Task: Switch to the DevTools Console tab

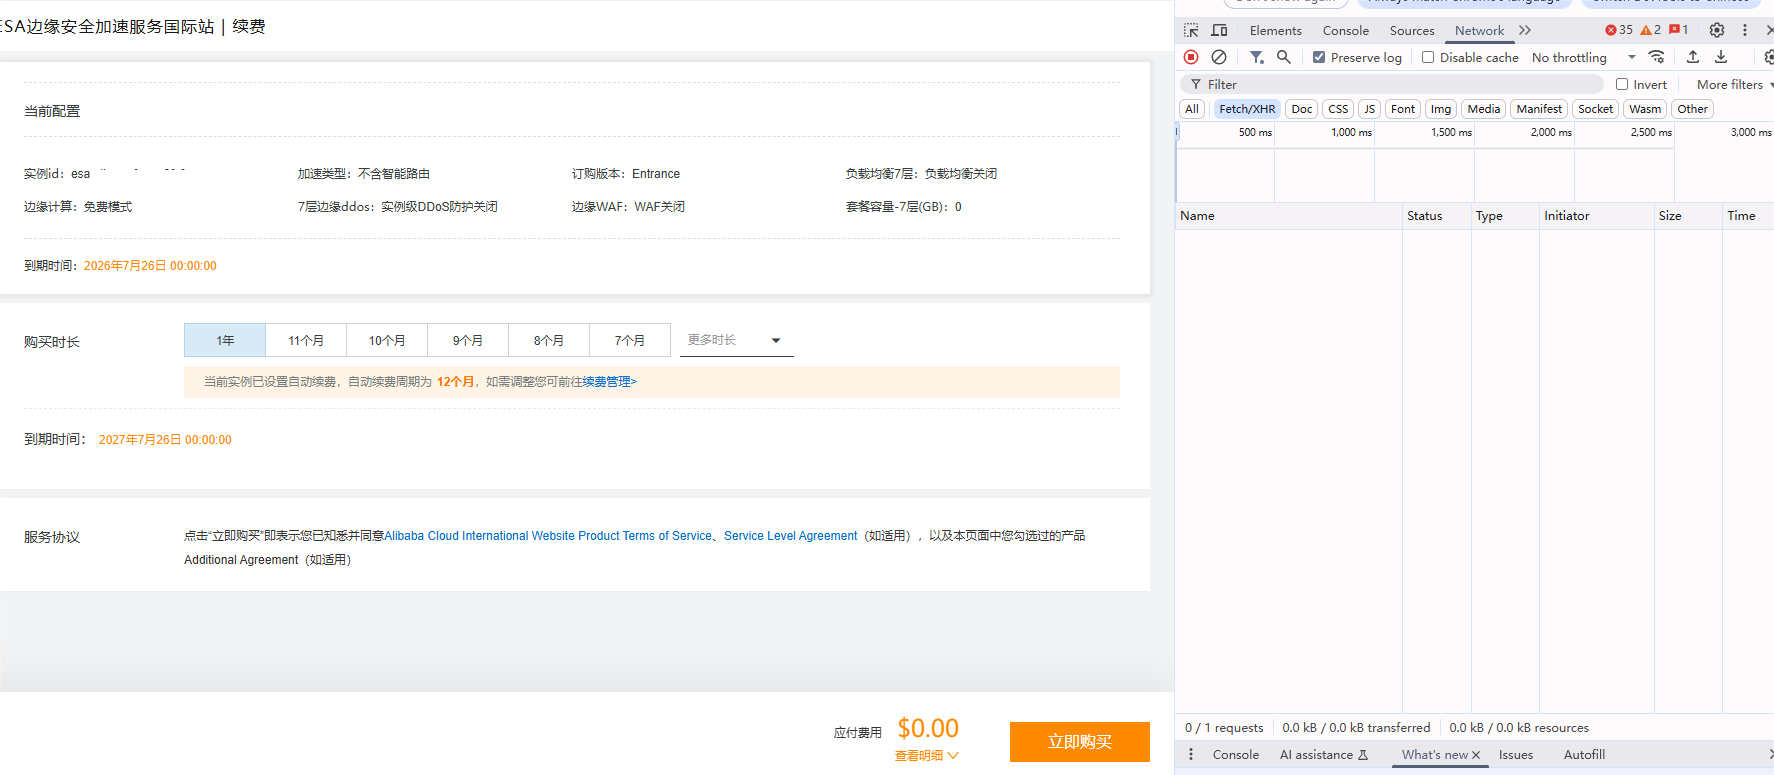Action: (x=1346, y=30)
